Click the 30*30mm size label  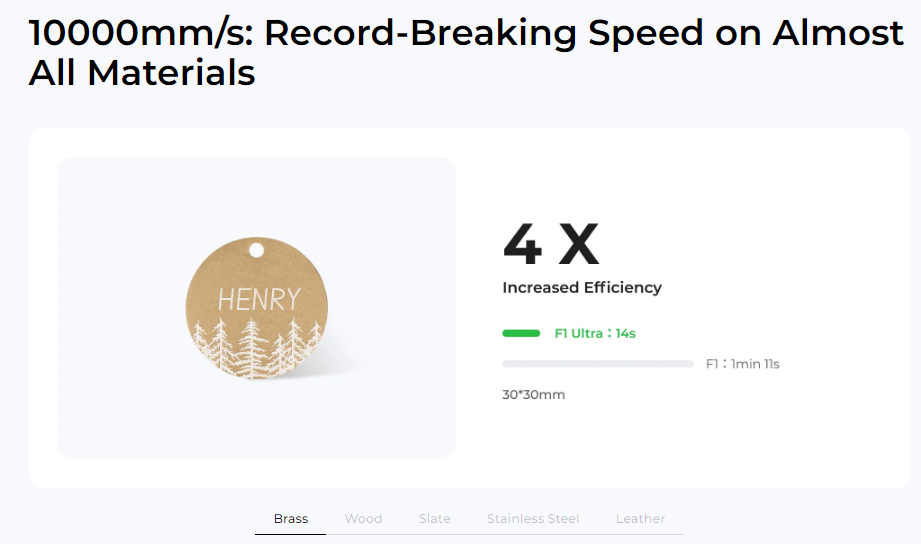click(533, 394)
